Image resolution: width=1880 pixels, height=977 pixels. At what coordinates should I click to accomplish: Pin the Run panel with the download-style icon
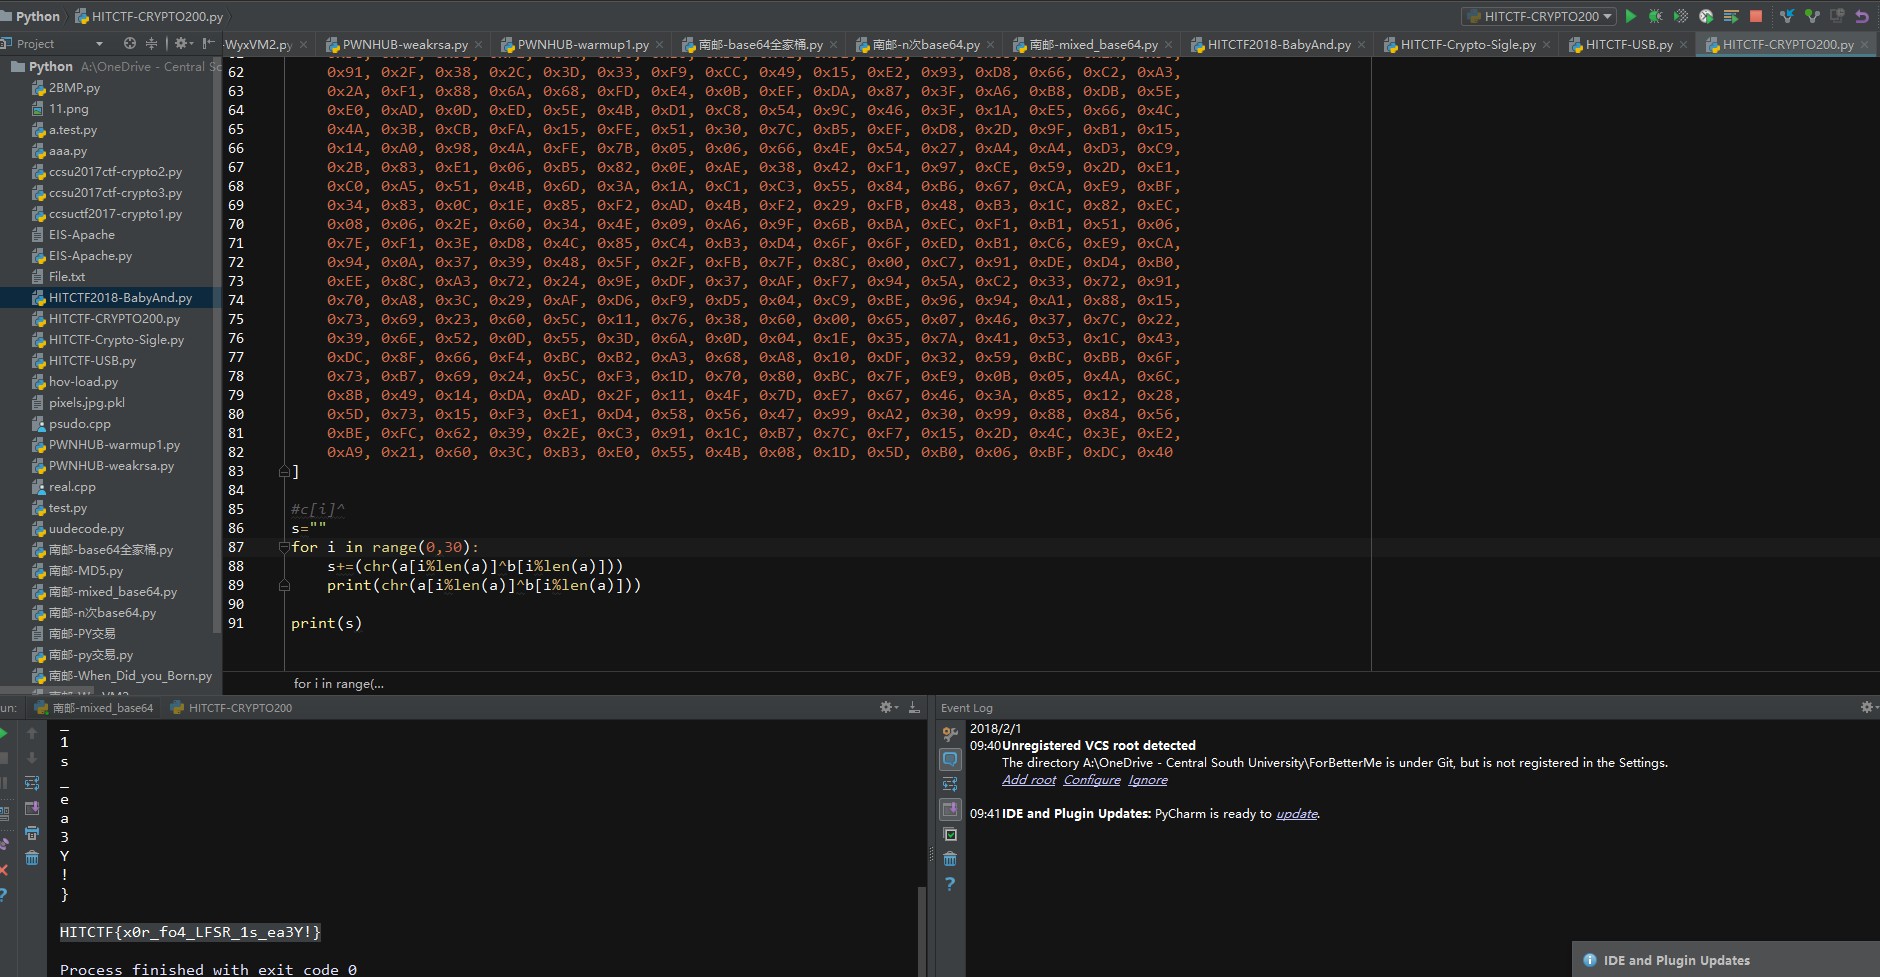pos(914,707)
